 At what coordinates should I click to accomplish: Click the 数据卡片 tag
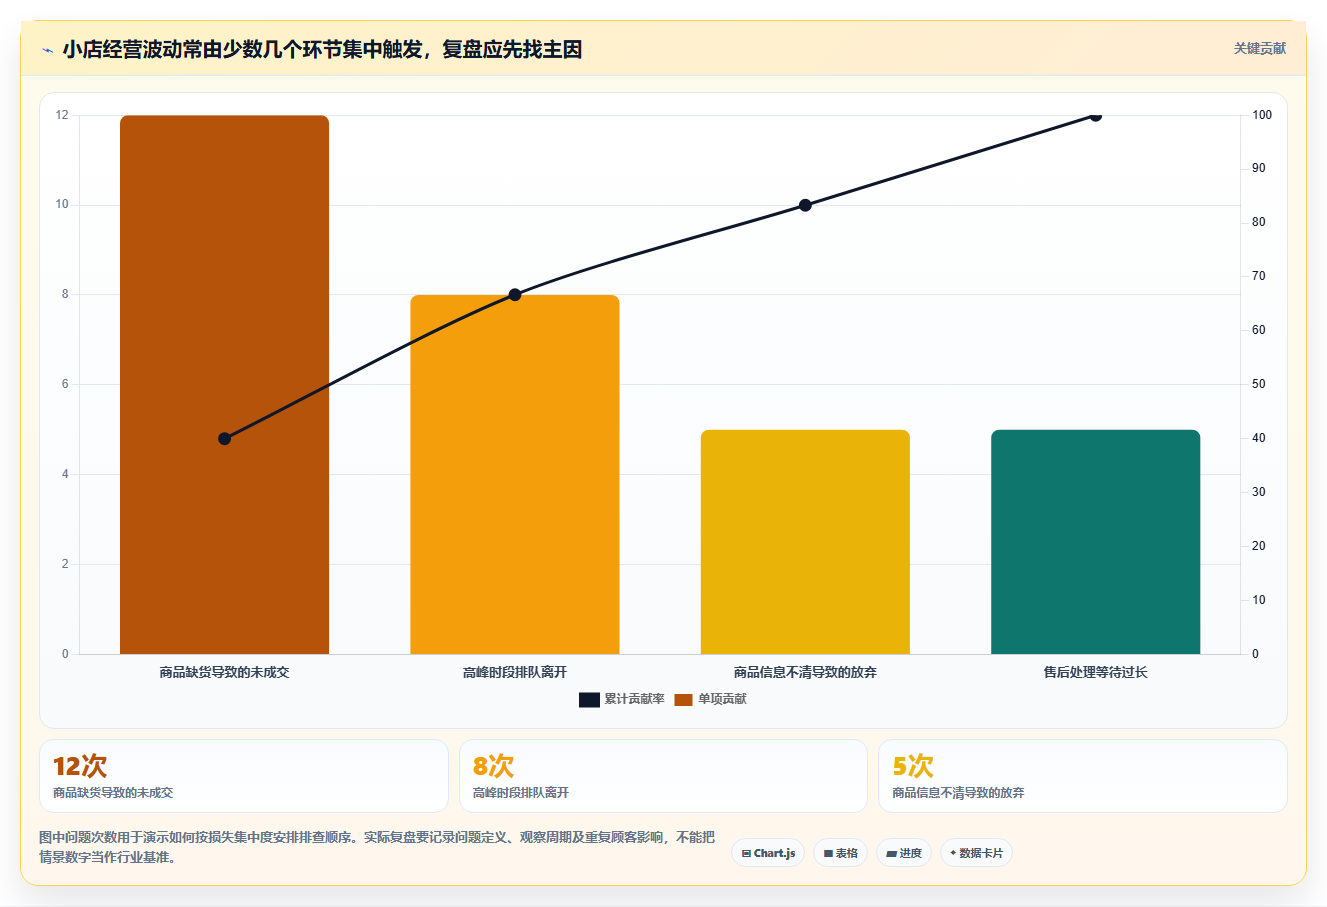click(976, 853)
